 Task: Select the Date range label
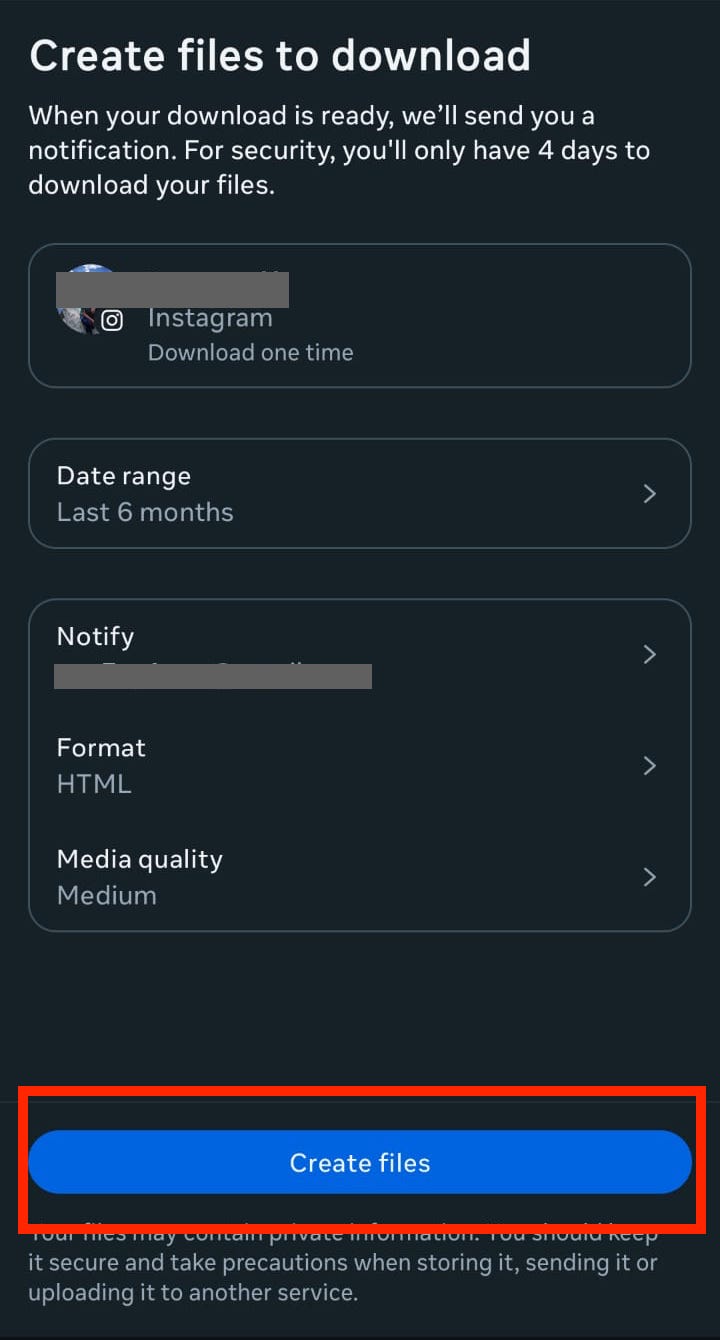(x=123, y=476)
